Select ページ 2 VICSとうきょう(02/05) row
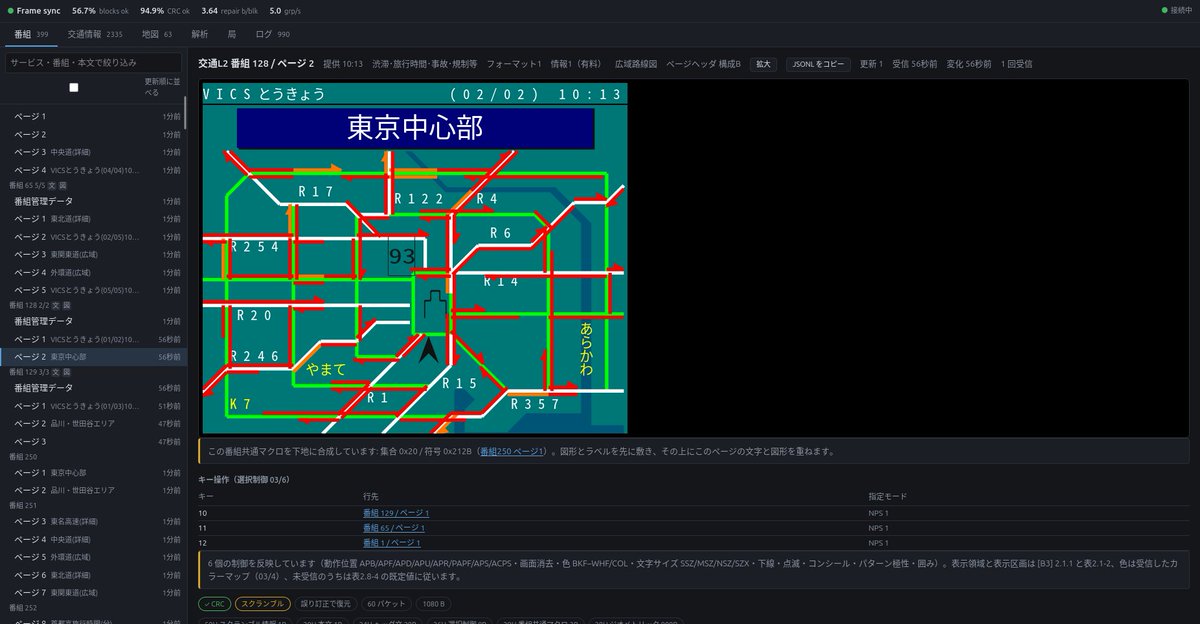Viewport: 1200px width, 624px height. 92,236
